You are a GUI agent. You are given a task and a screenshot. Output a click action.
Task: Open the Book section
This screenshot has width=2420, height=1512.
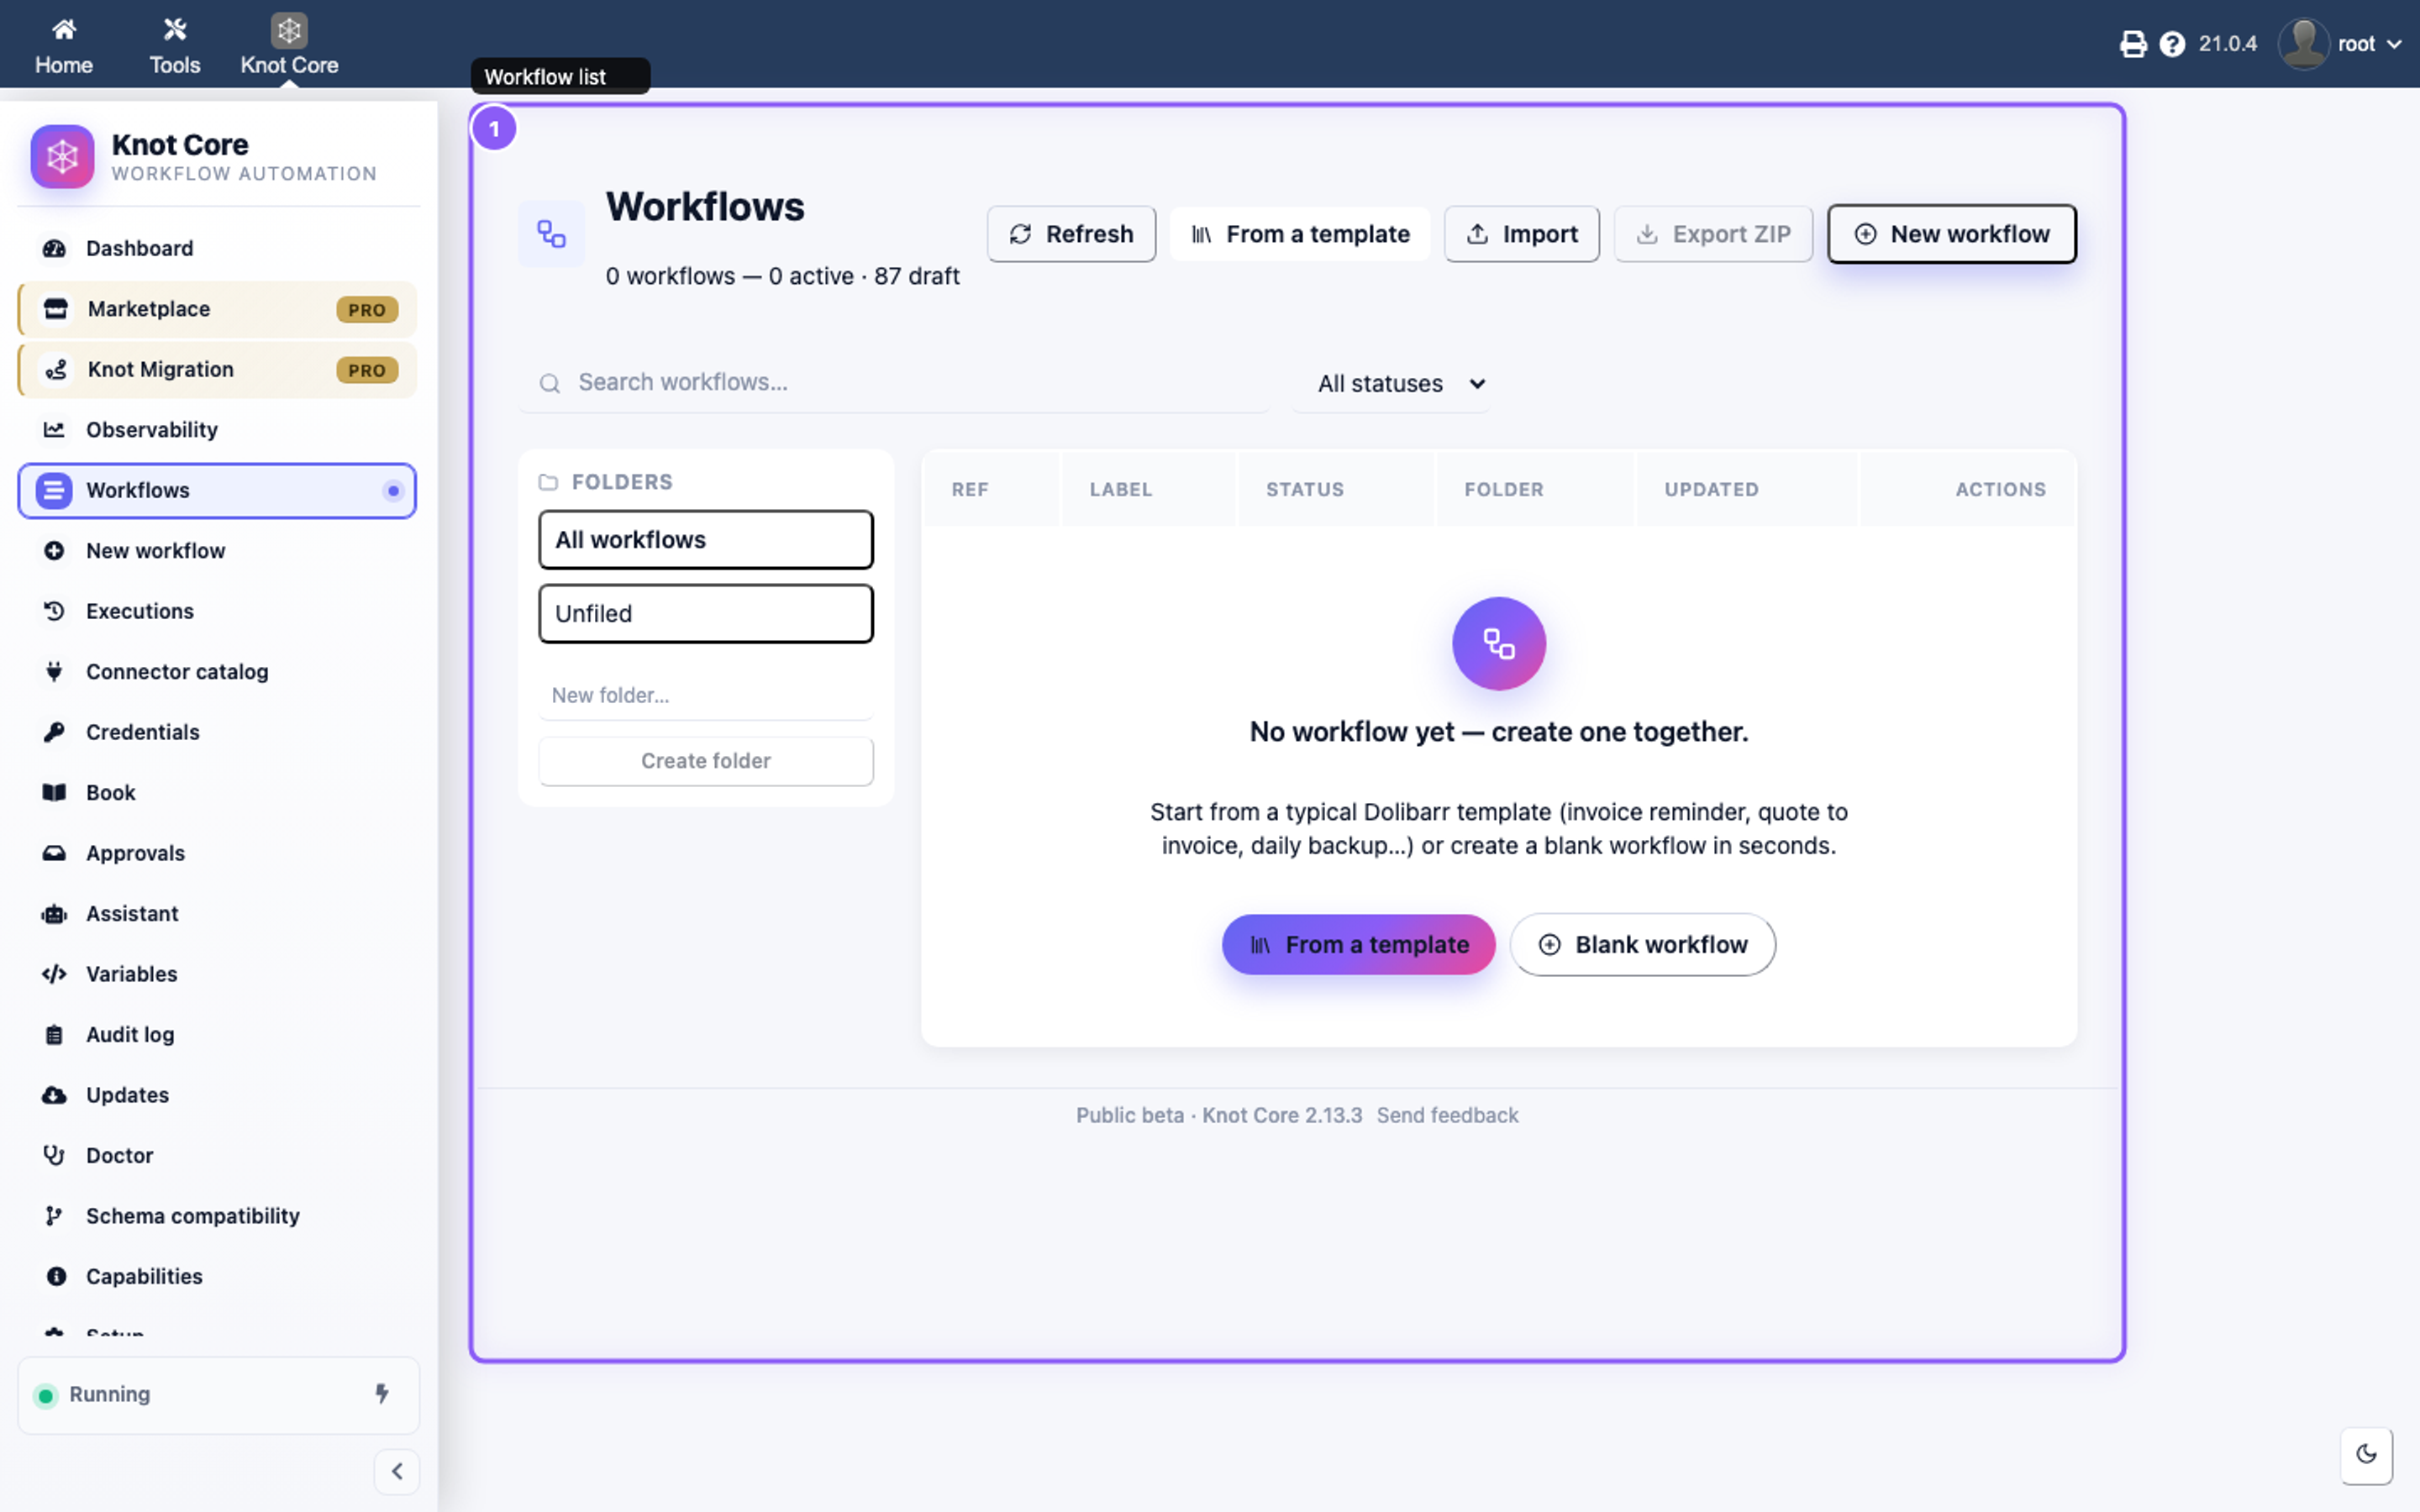[x=217, y=793]
